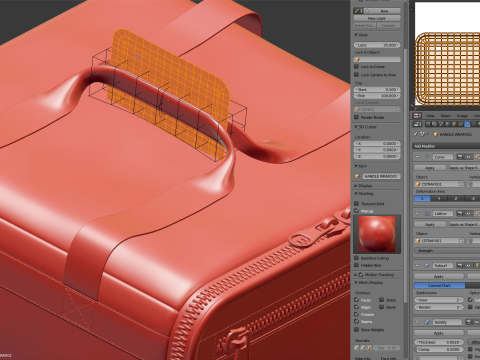Select Z deformation axis
Image resolution: width=480 pixels, height=360 pixels.
456,198
